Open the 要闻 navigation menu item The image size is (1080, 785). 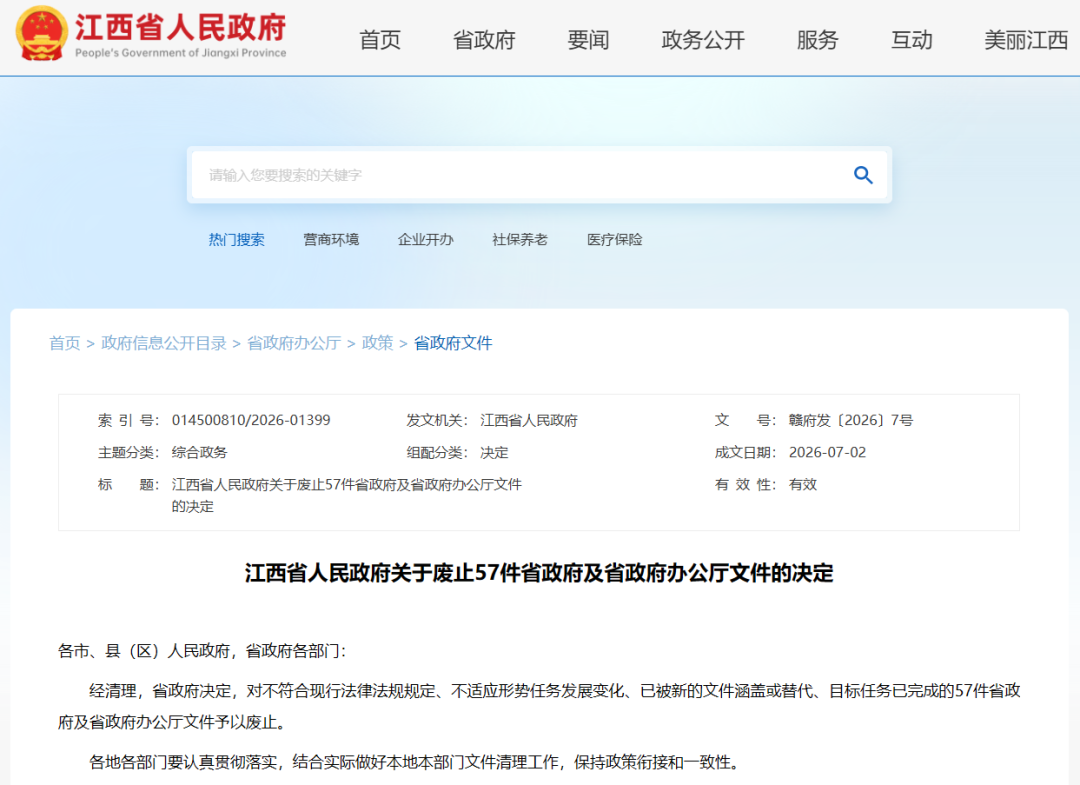point(588,40)
